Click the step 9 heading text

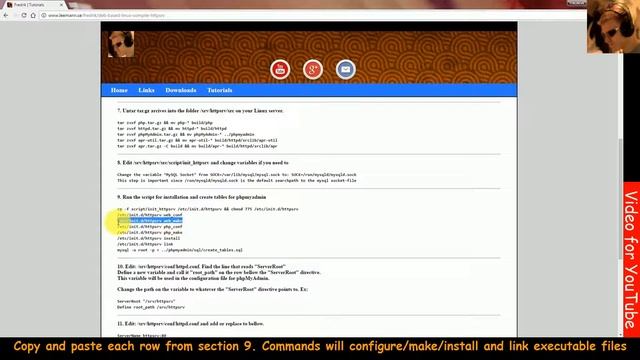(x=192, y=197)
